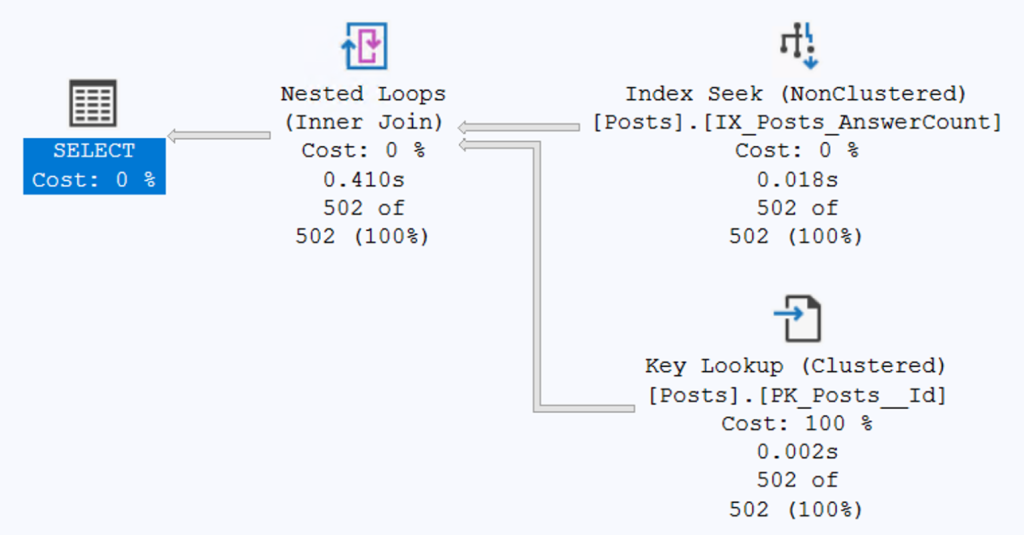Select the (Inner Join) label
The width and height of the screenshot is (1024, 535).
tap(363, 123)
